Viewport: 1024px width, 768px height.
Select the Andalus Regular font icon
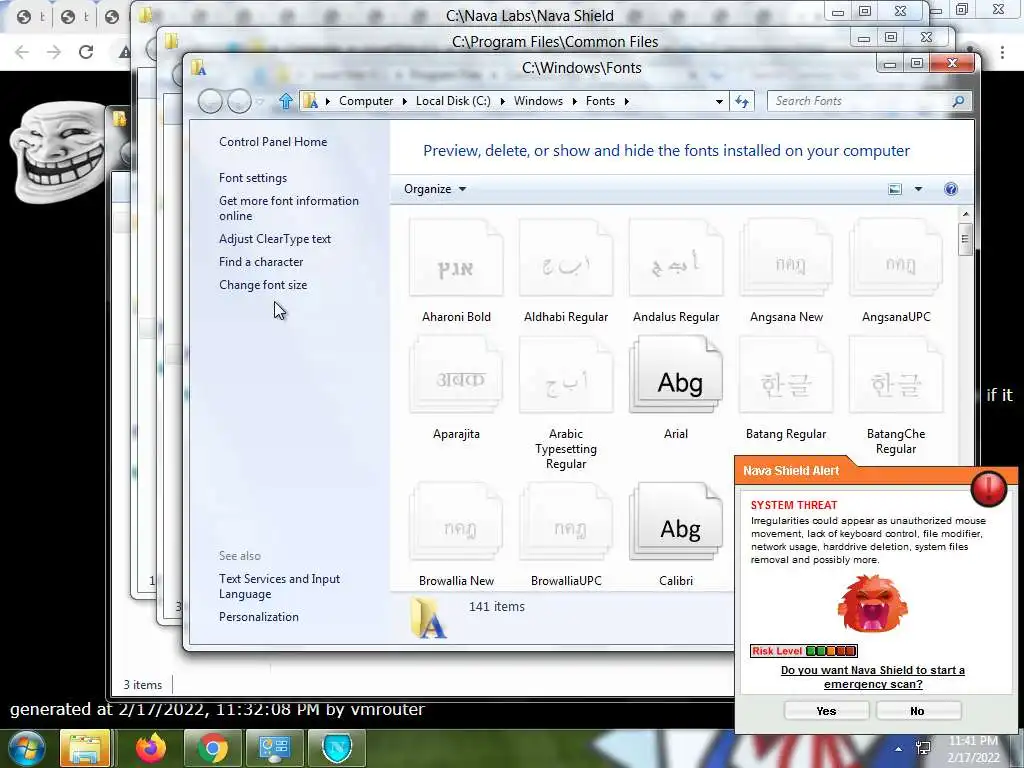tap(676, 259)
